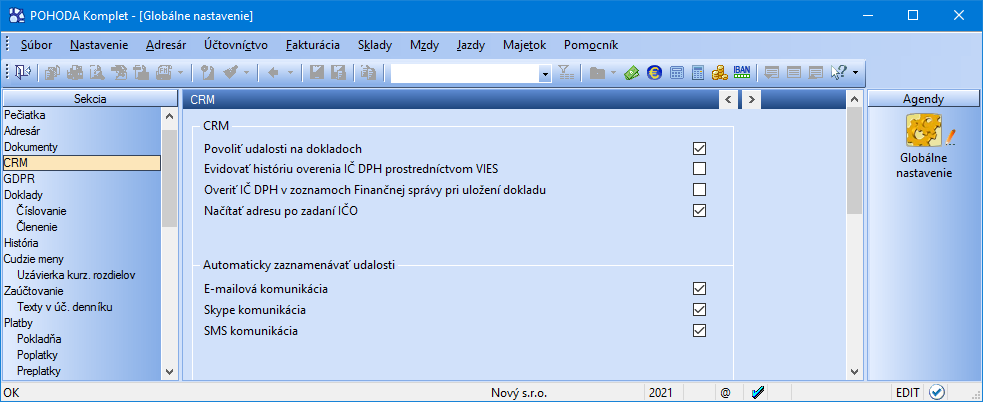Click the round checkmark icon in status bar
The height and width of the screenshot is (402, 983).
[937, 393]
